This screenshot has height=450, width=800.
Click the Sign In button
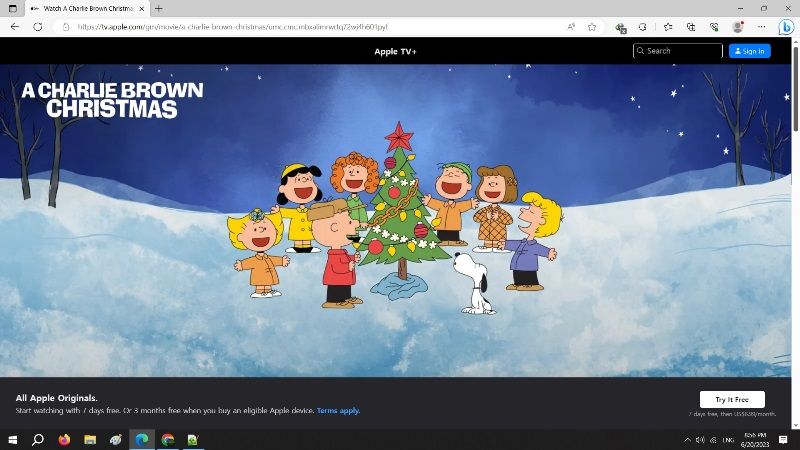(749, 51)
